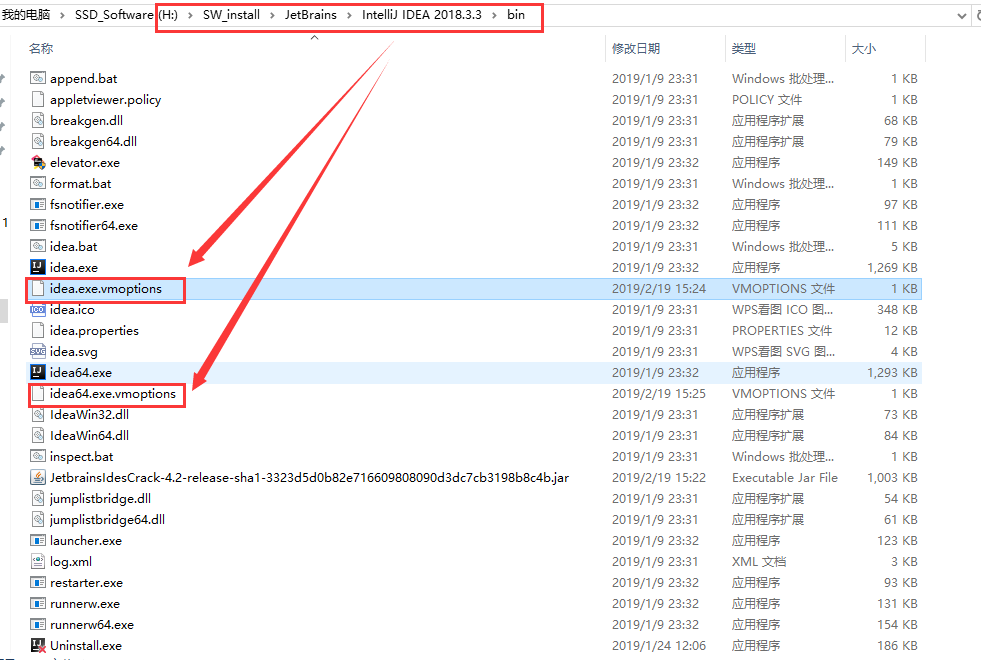Click the fsnotifier64.exe icon
The image size is (981, 660).
pos(38,225)
